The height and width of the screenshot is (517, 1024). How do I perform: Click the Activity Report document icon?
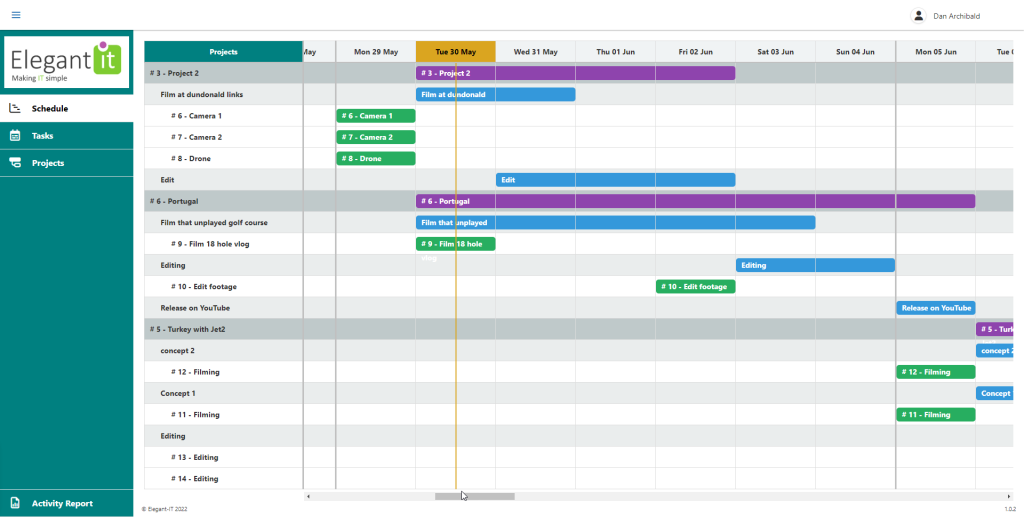(15, 503)
